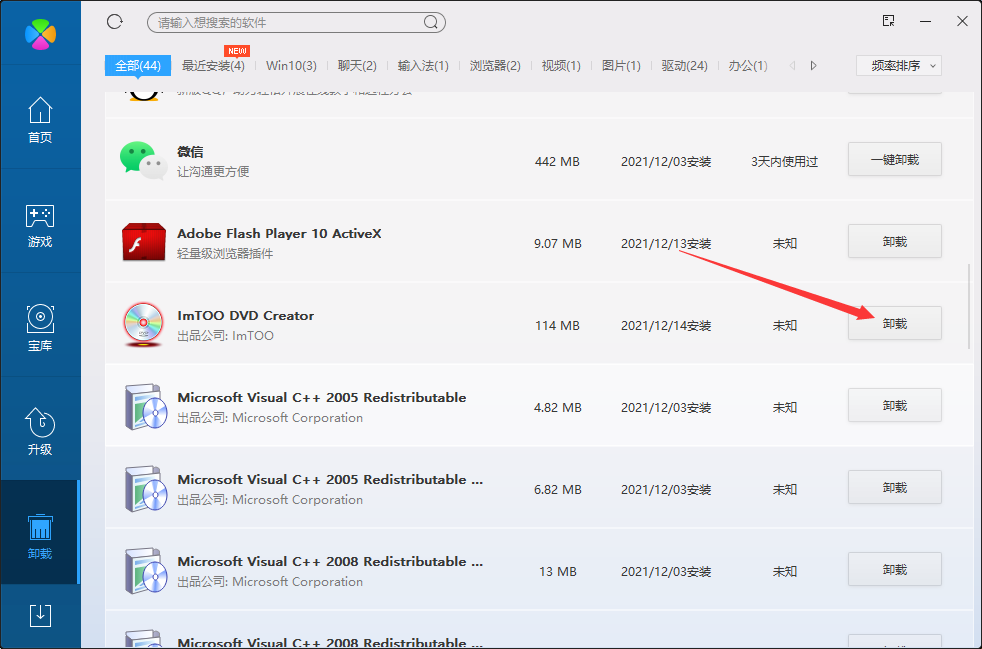
Task: Switch to the 聊天(2) tab
Action: pyautogui.click(x=357, y=65)
